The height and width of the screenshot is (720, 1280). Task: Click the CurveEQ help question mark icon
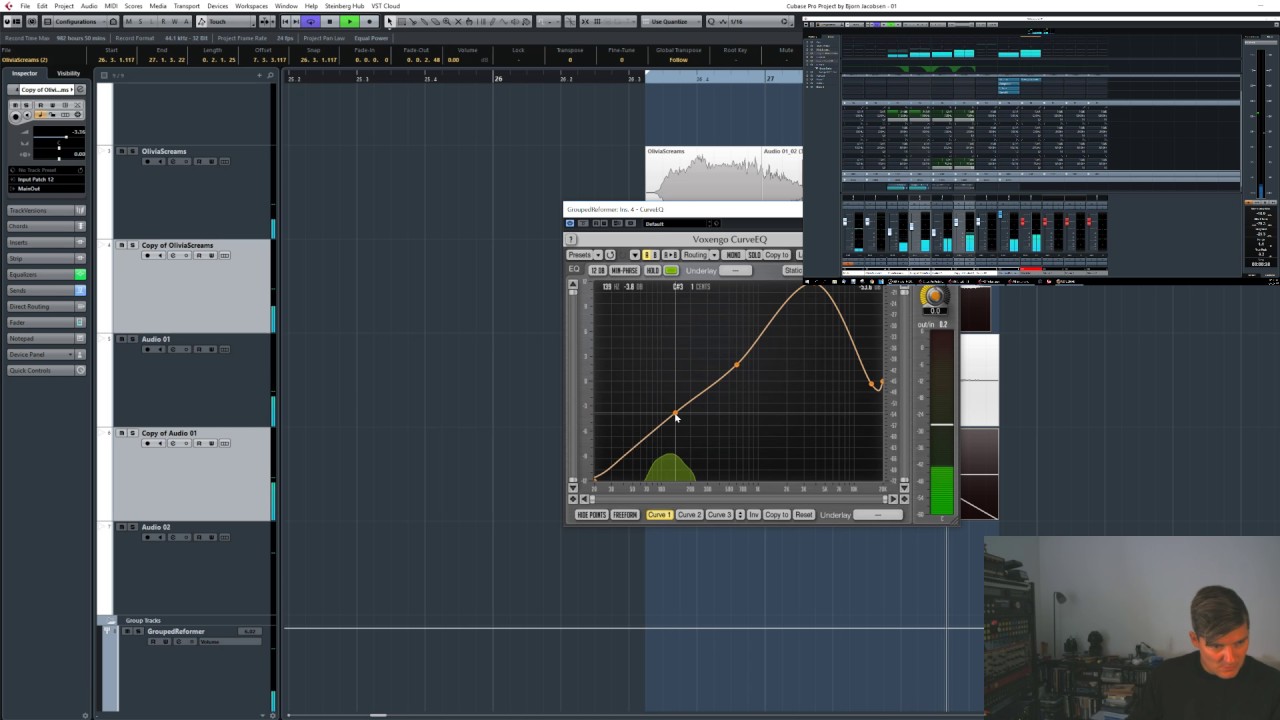click(571, 239)
